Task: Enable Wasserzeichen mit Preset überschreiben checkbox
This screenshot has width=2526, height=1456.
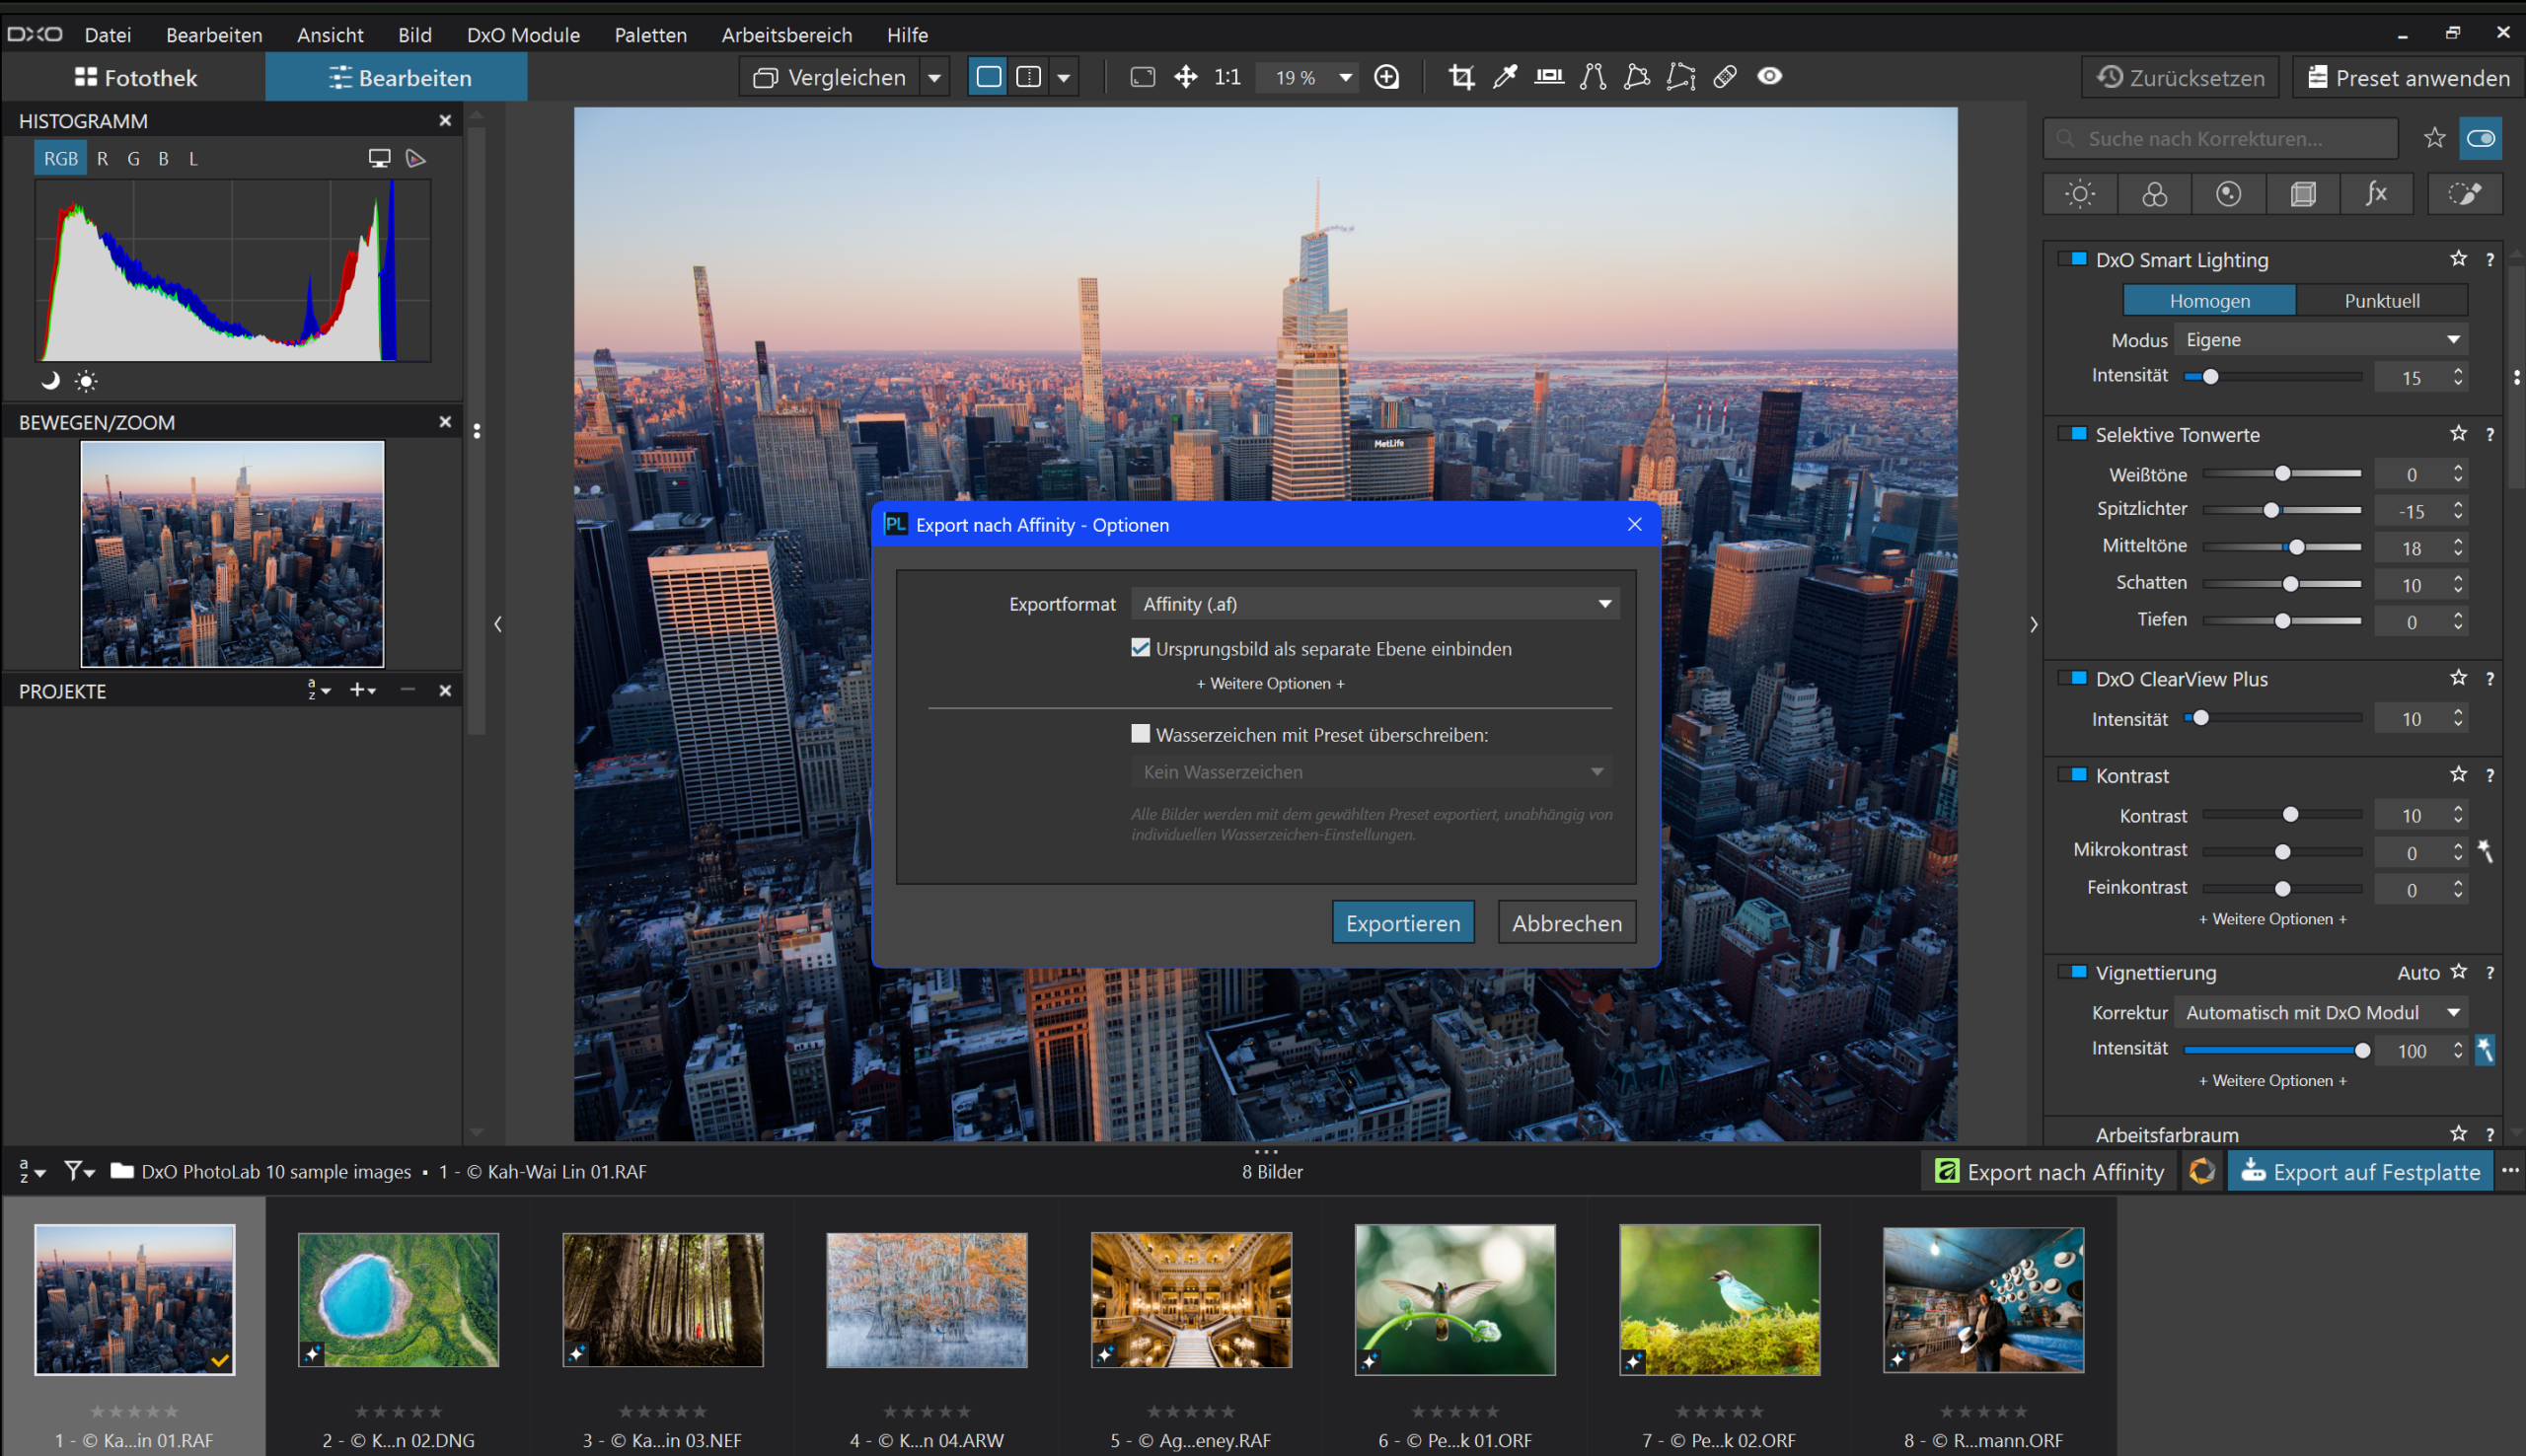Action: (1140, 734)
